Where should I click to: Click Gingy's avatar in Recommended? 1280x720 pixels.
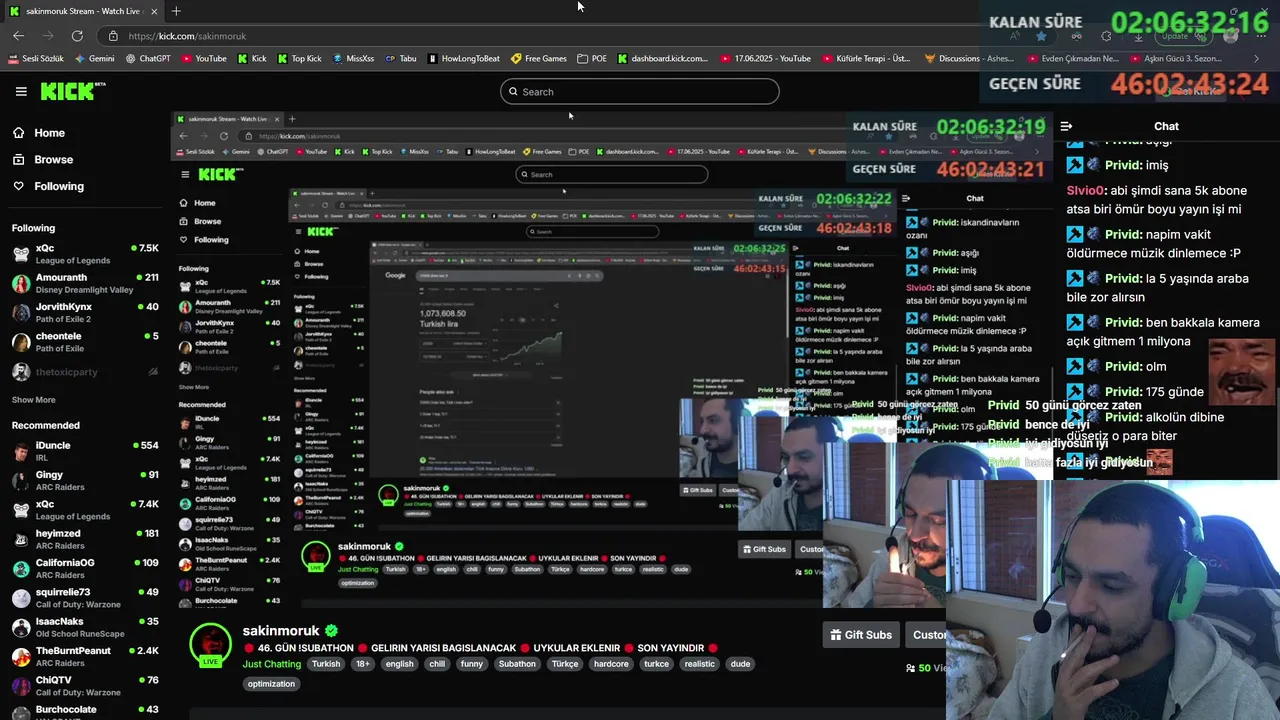coord(20,481)
